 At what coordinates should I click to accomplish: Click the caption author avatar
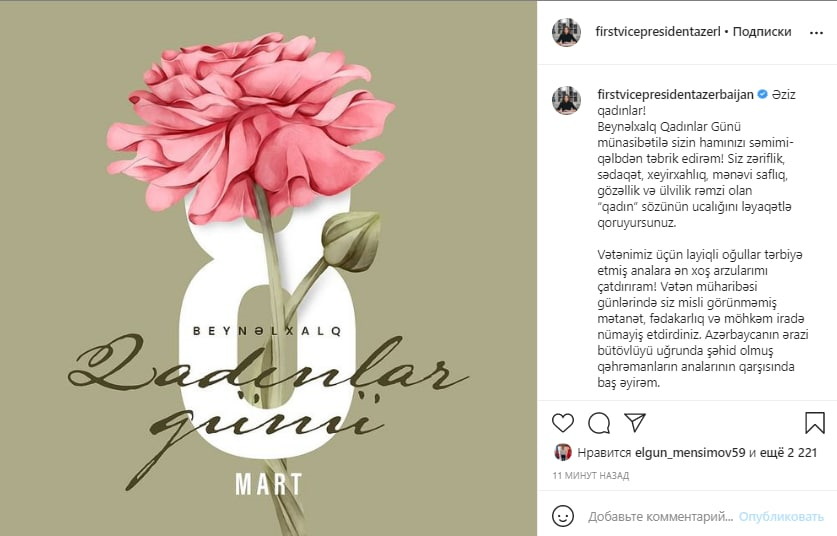click(x=566, y=100)
